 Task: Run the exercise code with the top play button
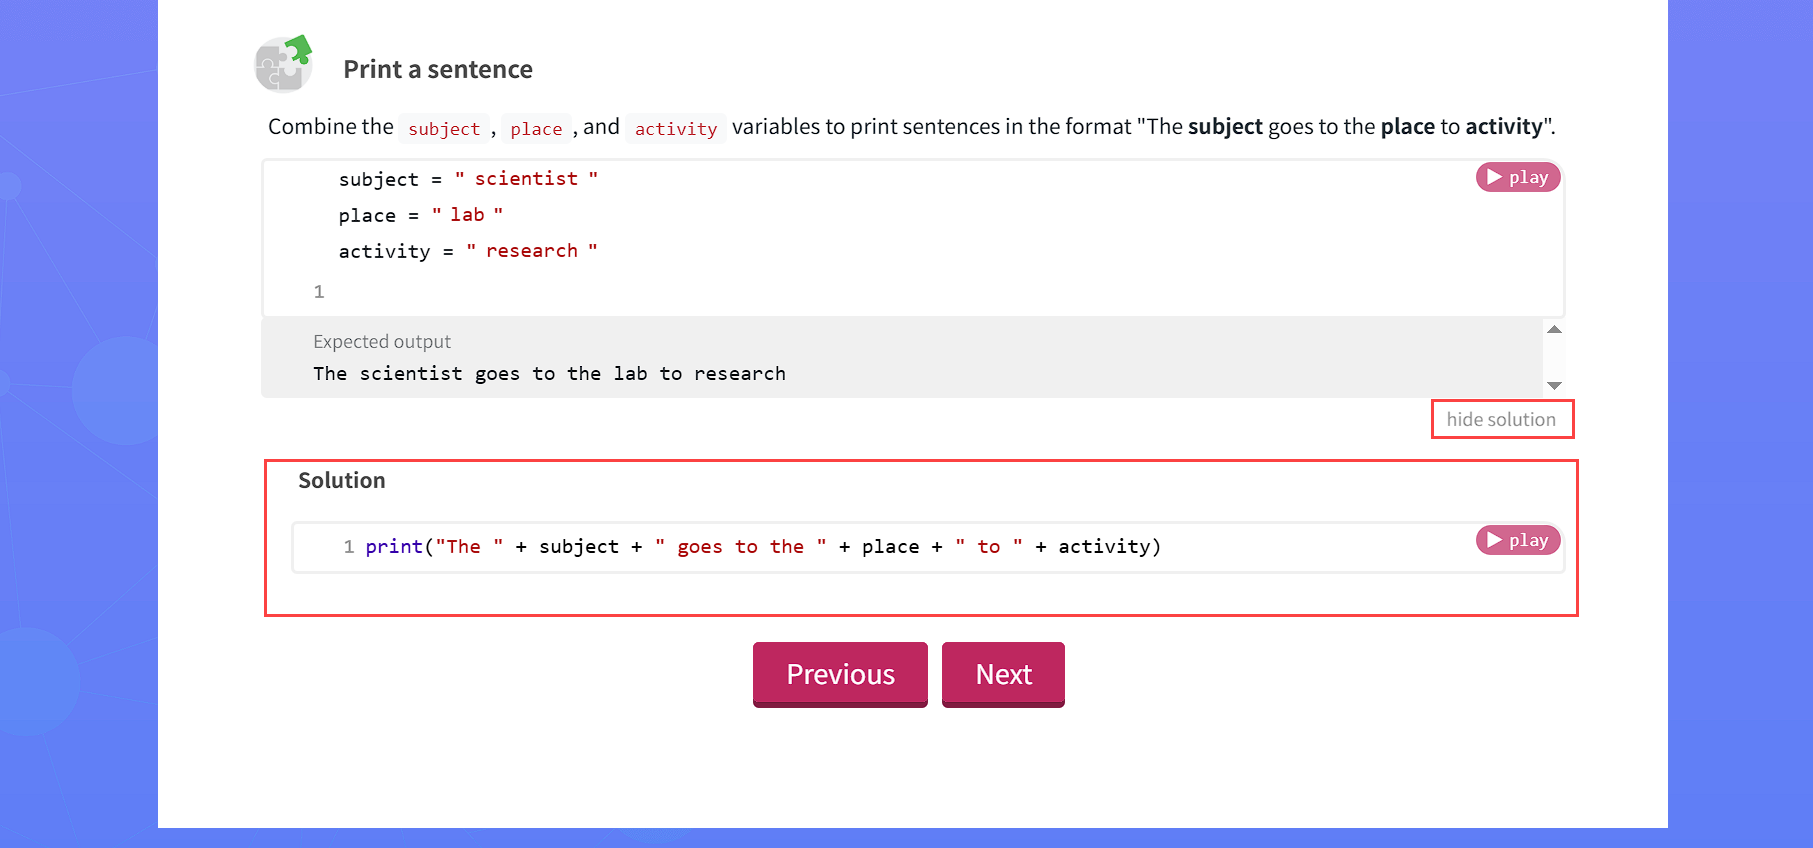click(x=1518, y=177)
